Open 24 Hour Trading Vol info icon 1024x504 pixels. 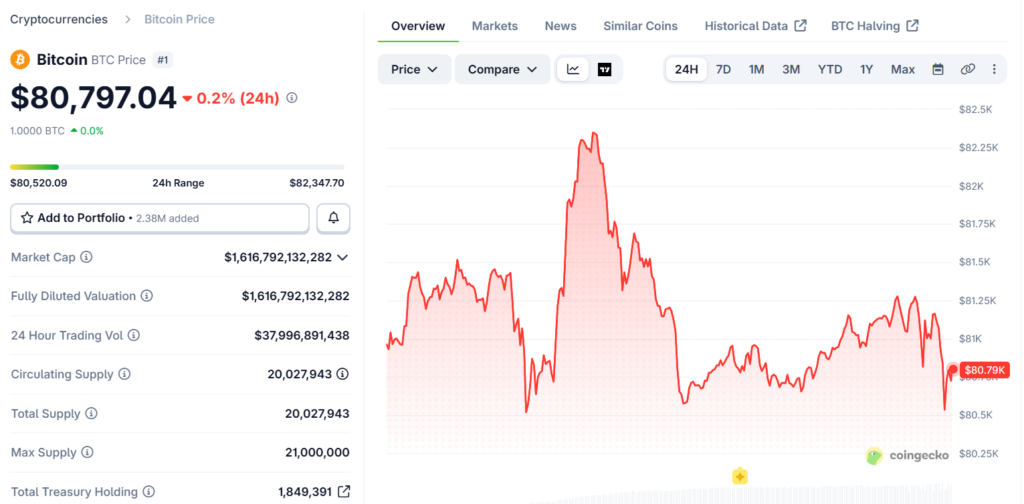pos(133,335)
